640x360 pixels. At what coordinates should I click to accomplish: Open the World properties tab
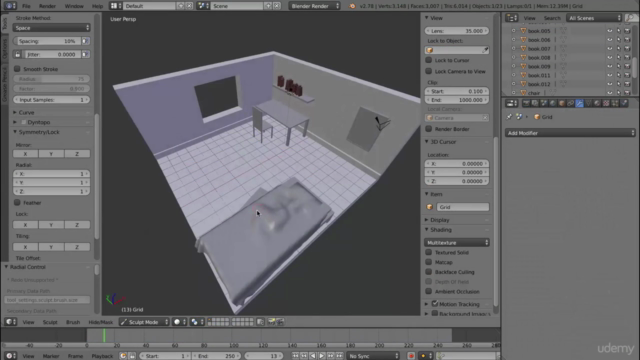553,103
